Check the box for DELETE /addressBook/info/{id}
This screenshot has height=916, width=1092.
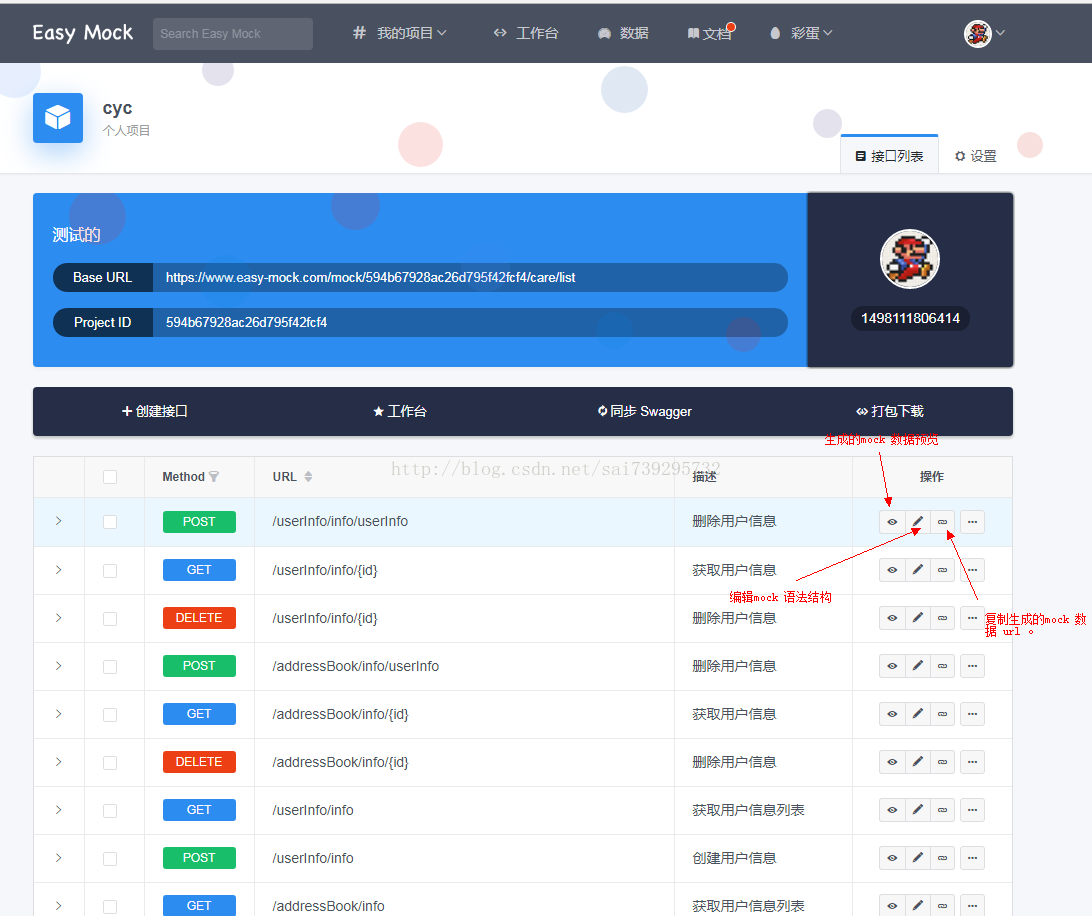click(110, 763)
